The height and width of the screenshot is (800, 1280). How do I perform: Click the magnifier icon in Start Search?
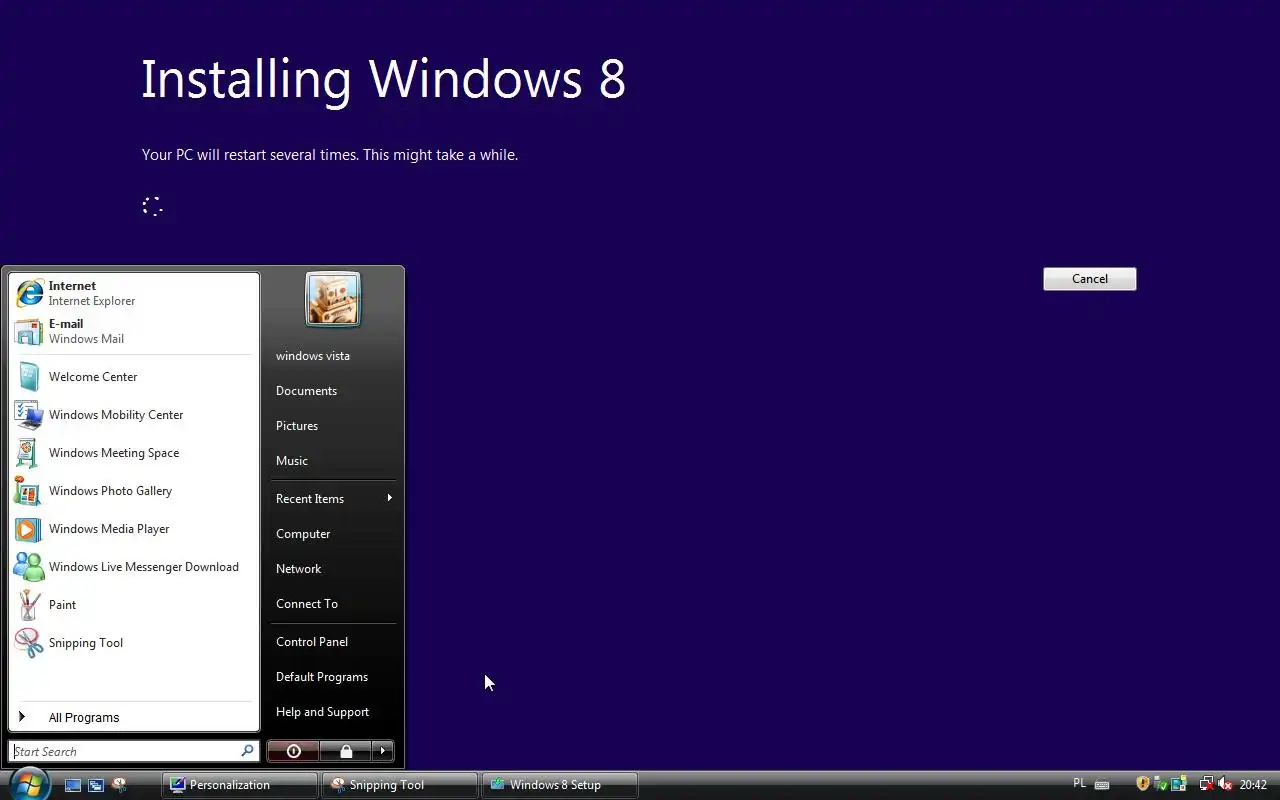[x=247, y=751]
